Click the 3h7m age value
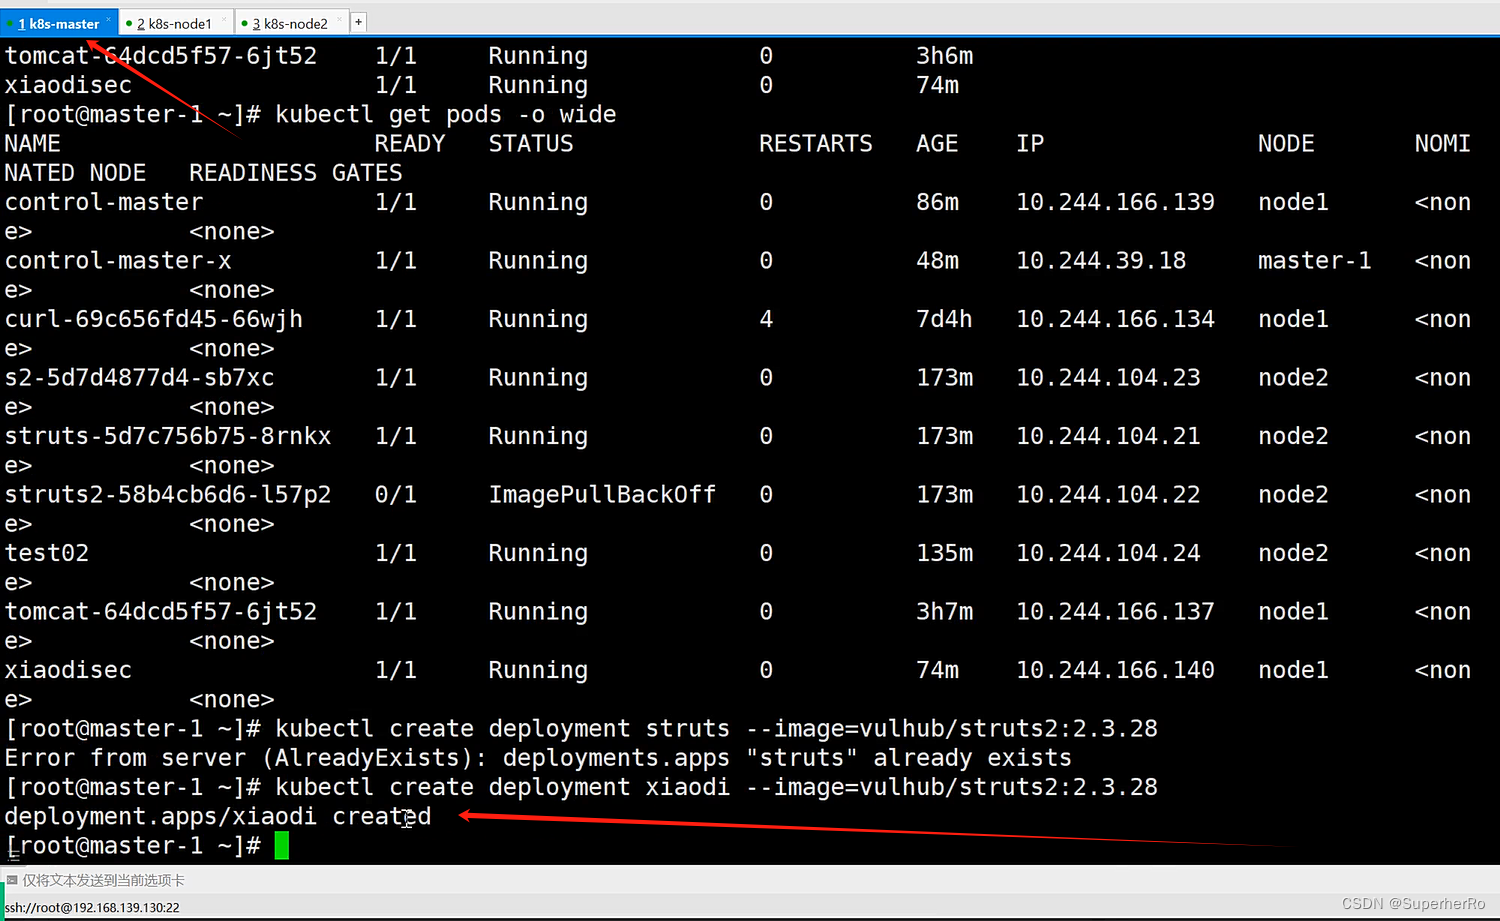Image resolution: width=1500 pixels, height=921 pixels. pos(944,611)
